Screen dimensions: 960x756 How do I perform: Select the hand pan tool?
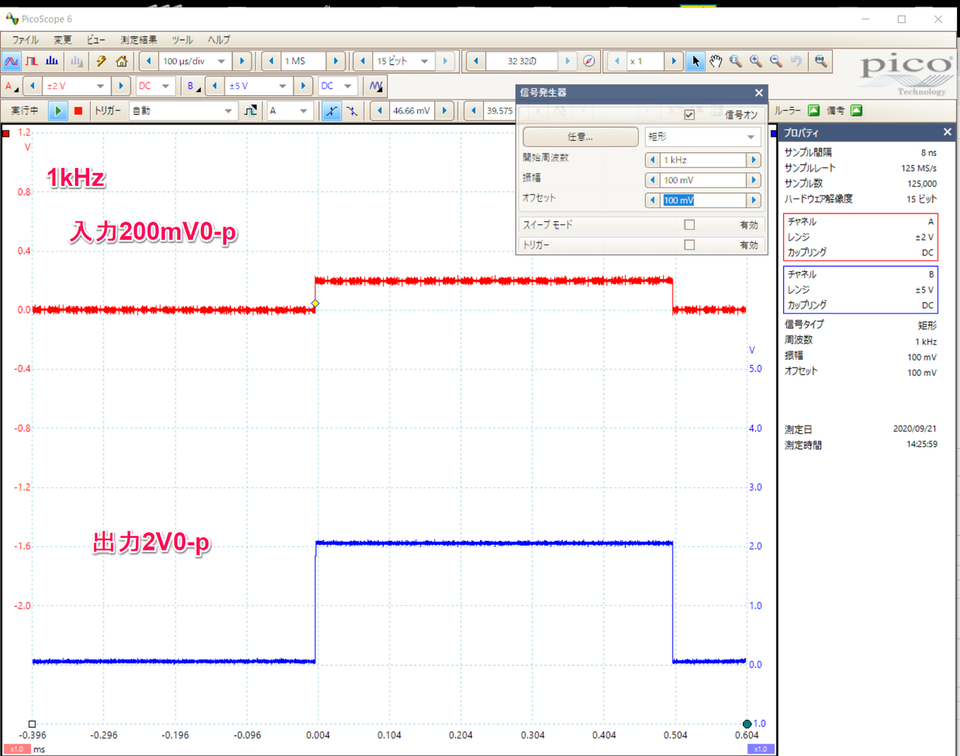pos(716,61)
